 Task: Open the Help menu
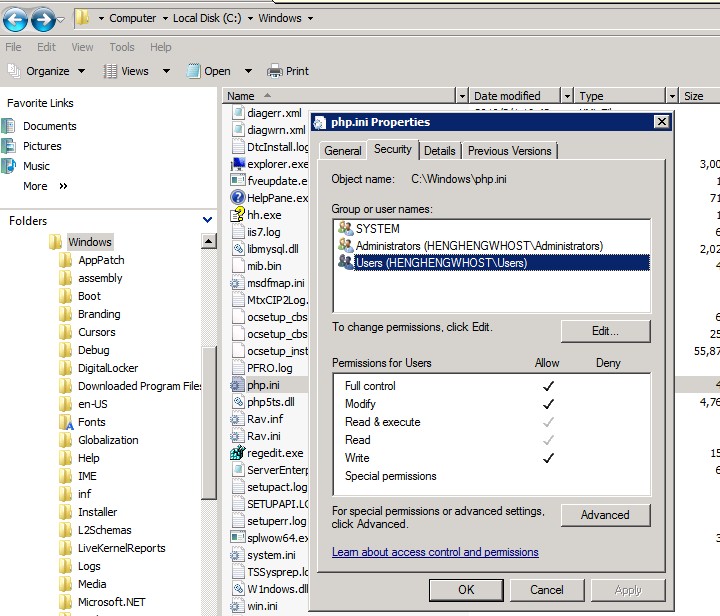pyautogui.click(x=161, y=47)
